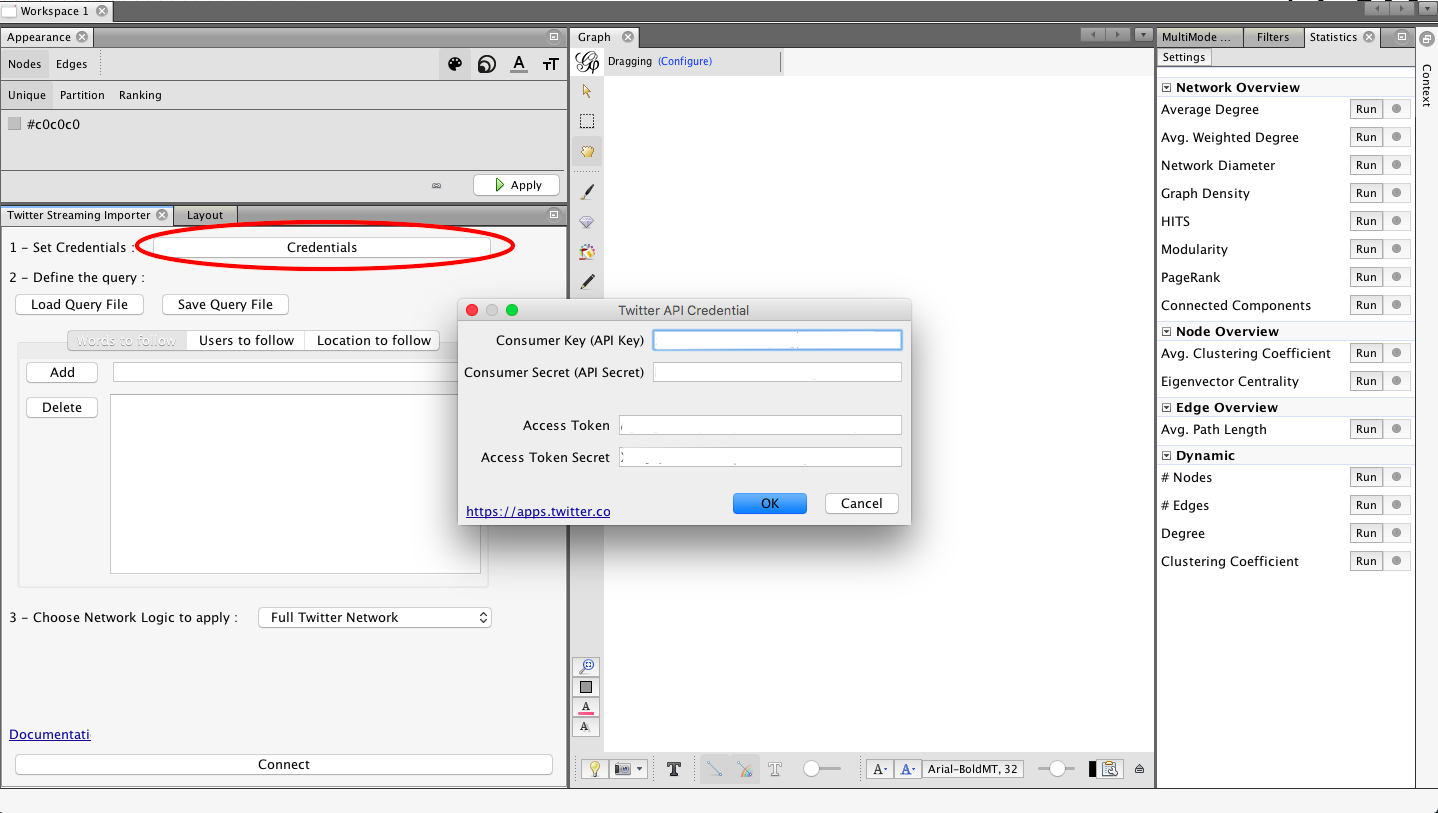Open the label size mode black A dropdown

click(x=880, y=769)
